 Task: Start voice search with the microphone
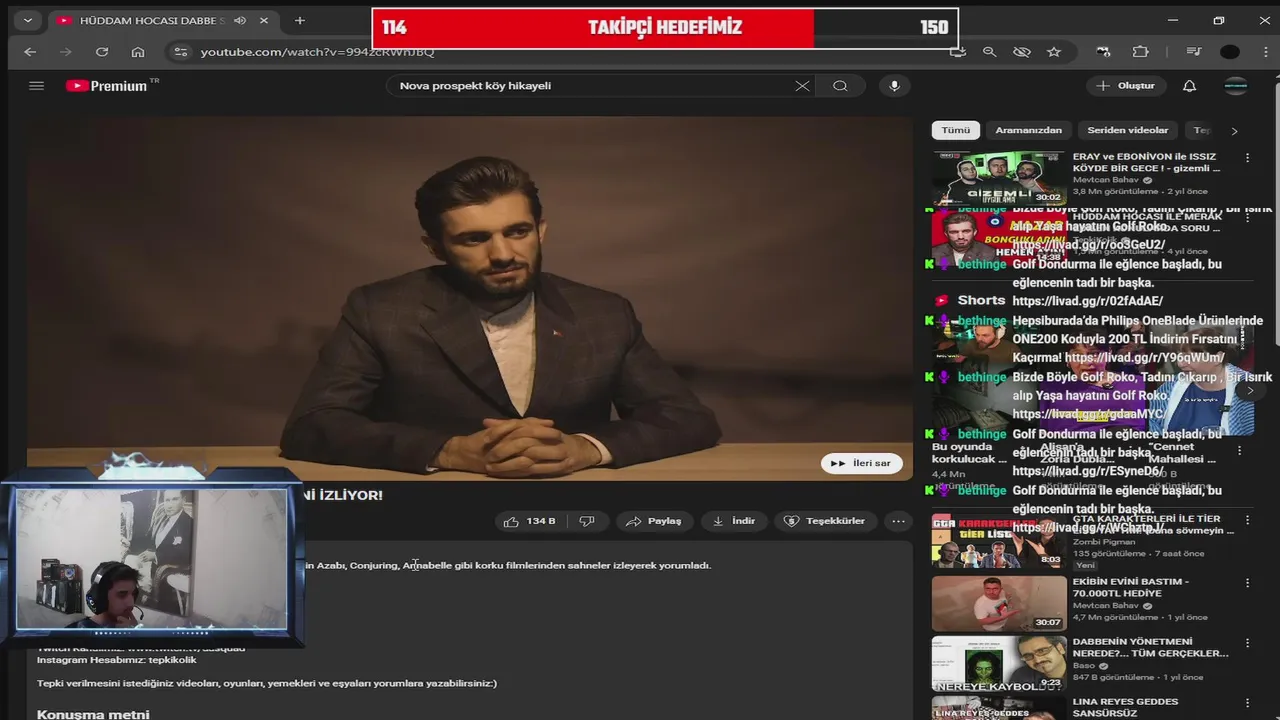click(x=894, y=86)
